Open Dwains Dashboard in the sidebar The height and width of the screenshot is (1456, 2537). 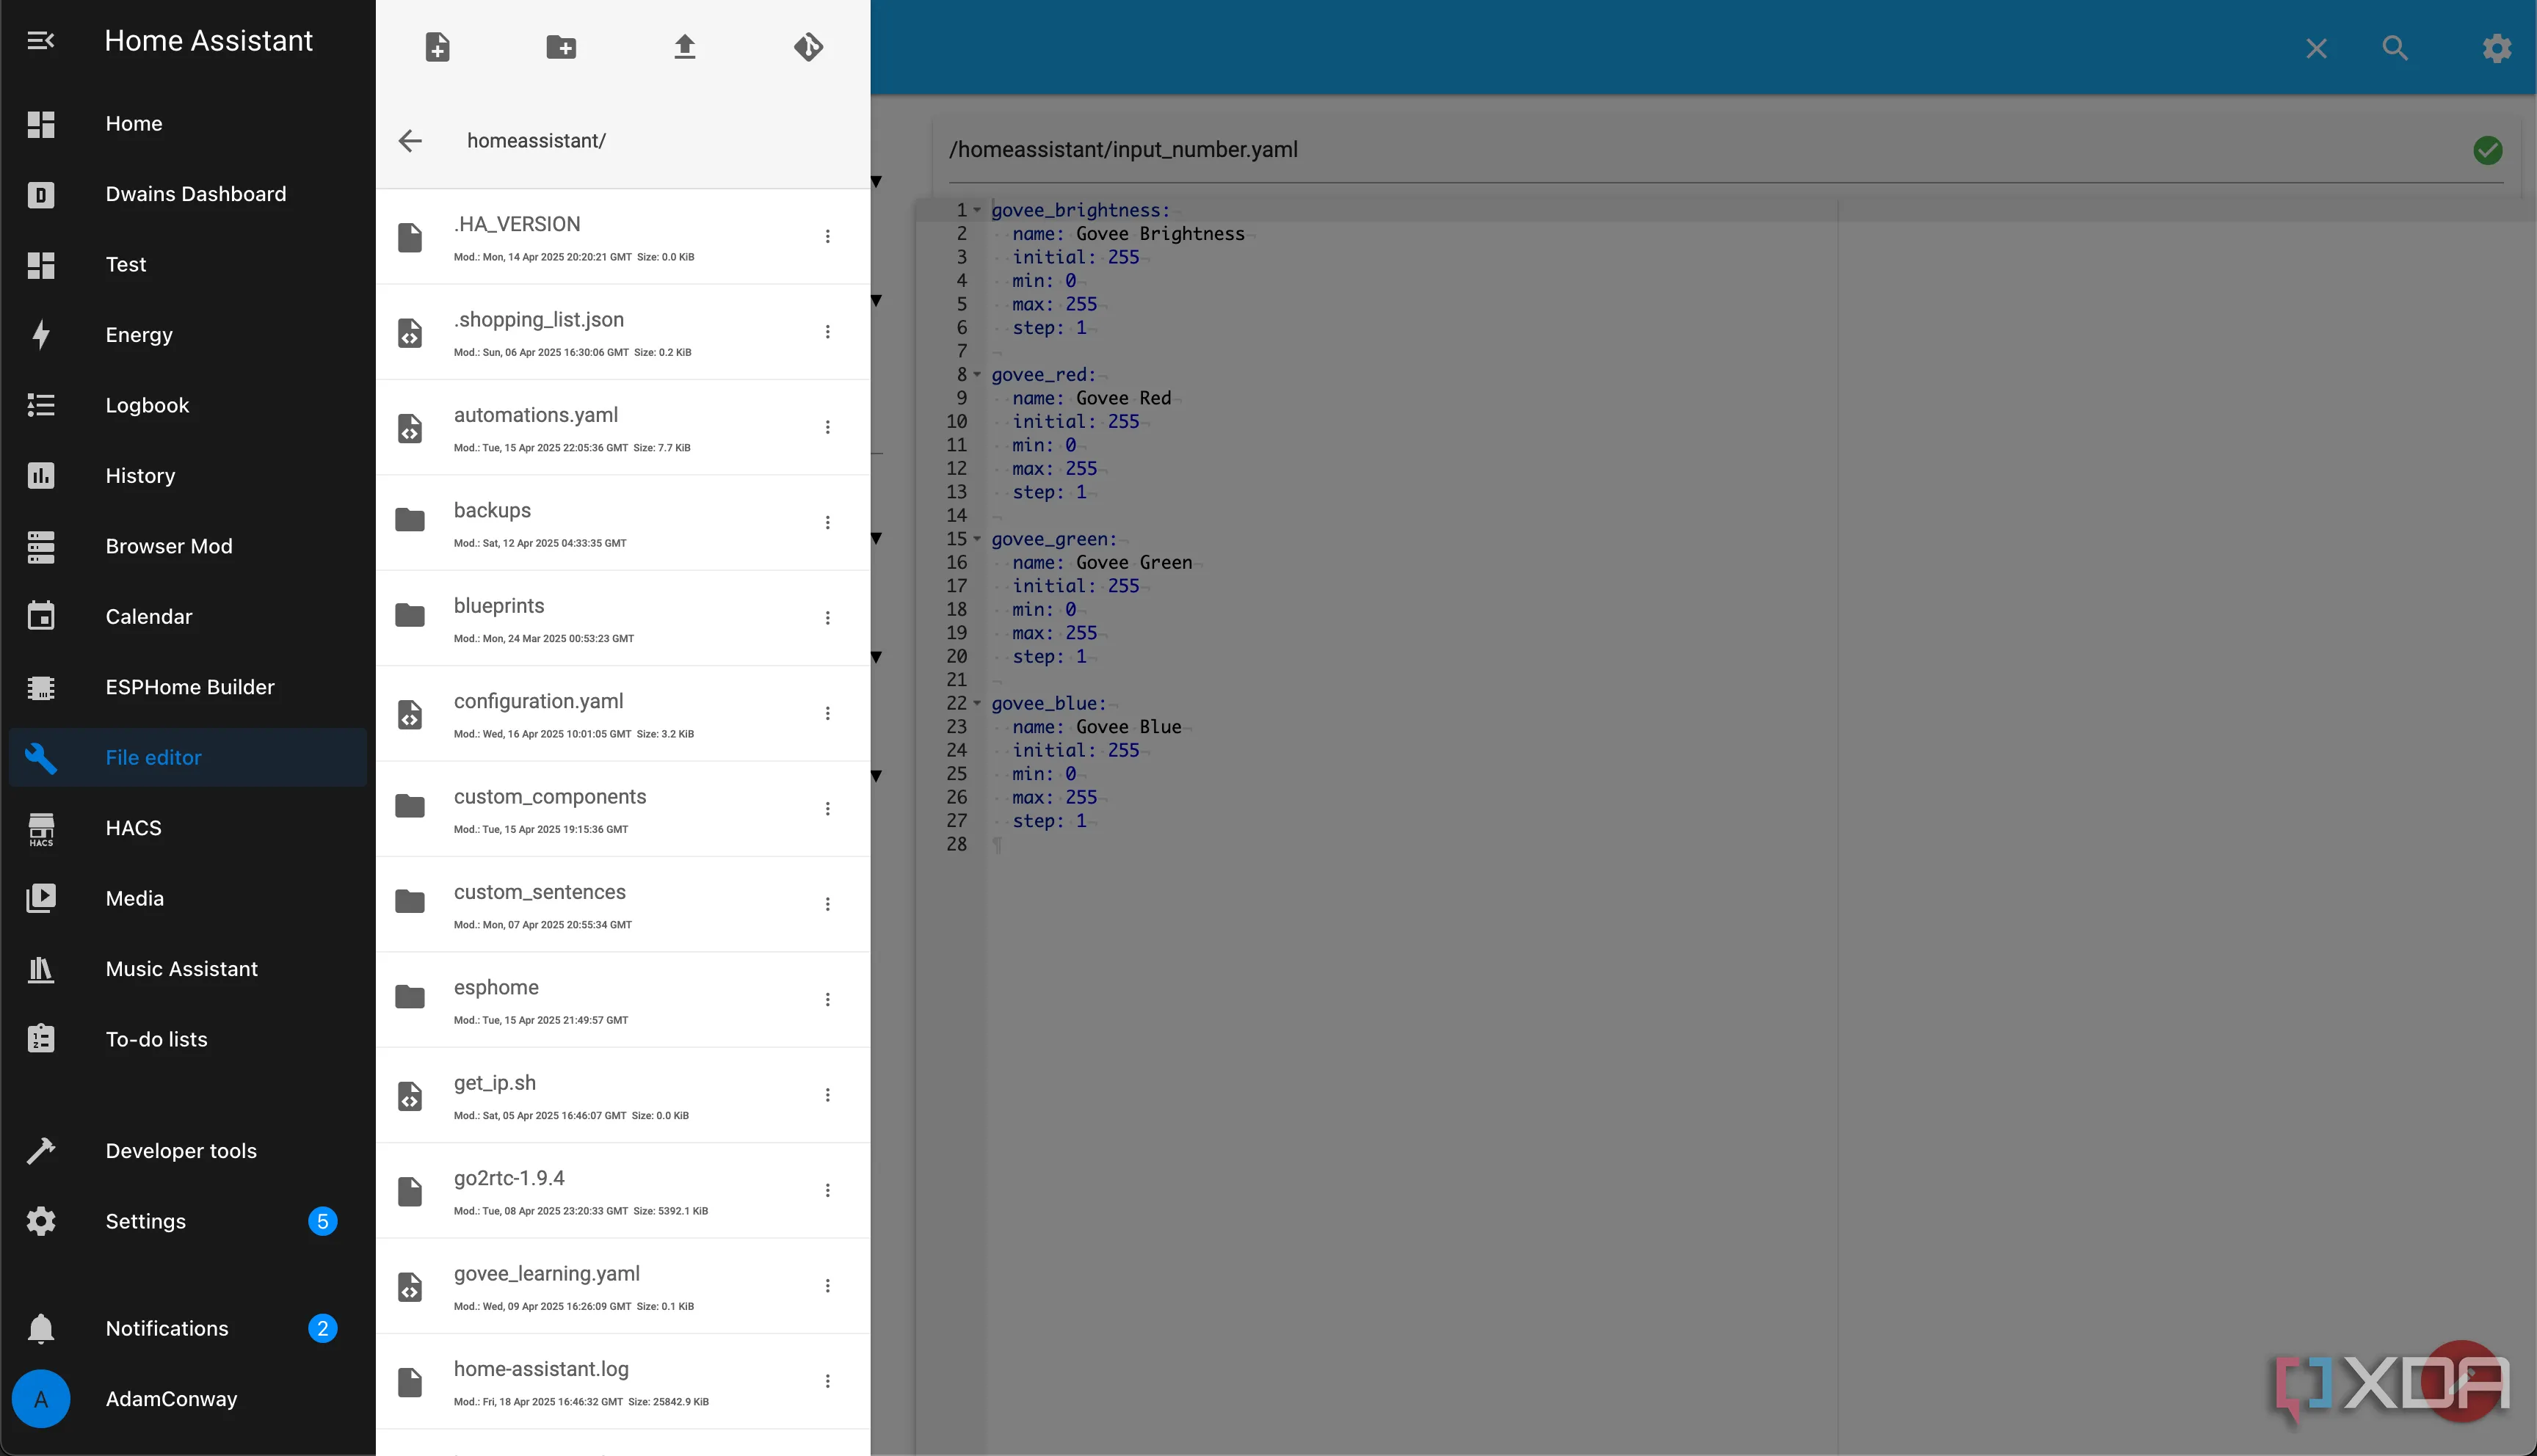188,194
